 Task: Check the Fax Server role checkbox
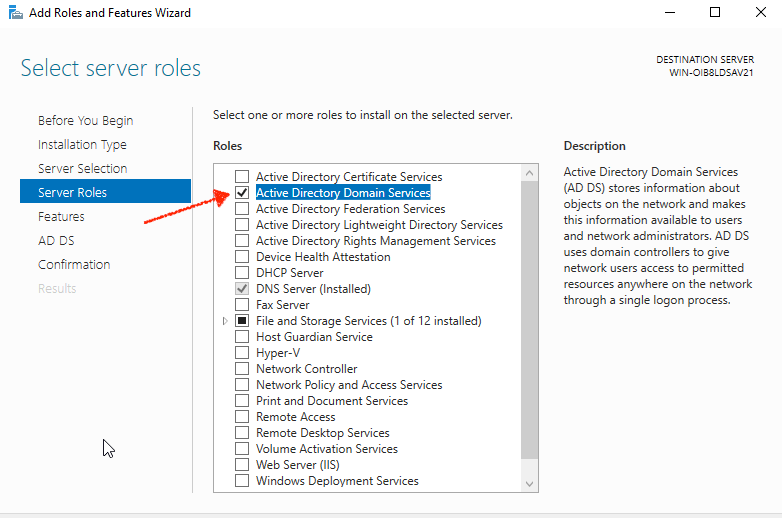[241, 305]
